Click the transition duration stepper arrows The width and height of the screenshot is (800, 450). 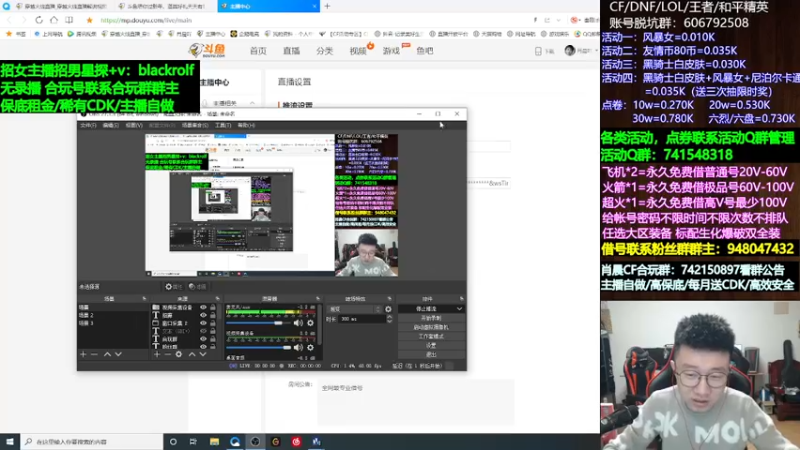coord(389,319)
